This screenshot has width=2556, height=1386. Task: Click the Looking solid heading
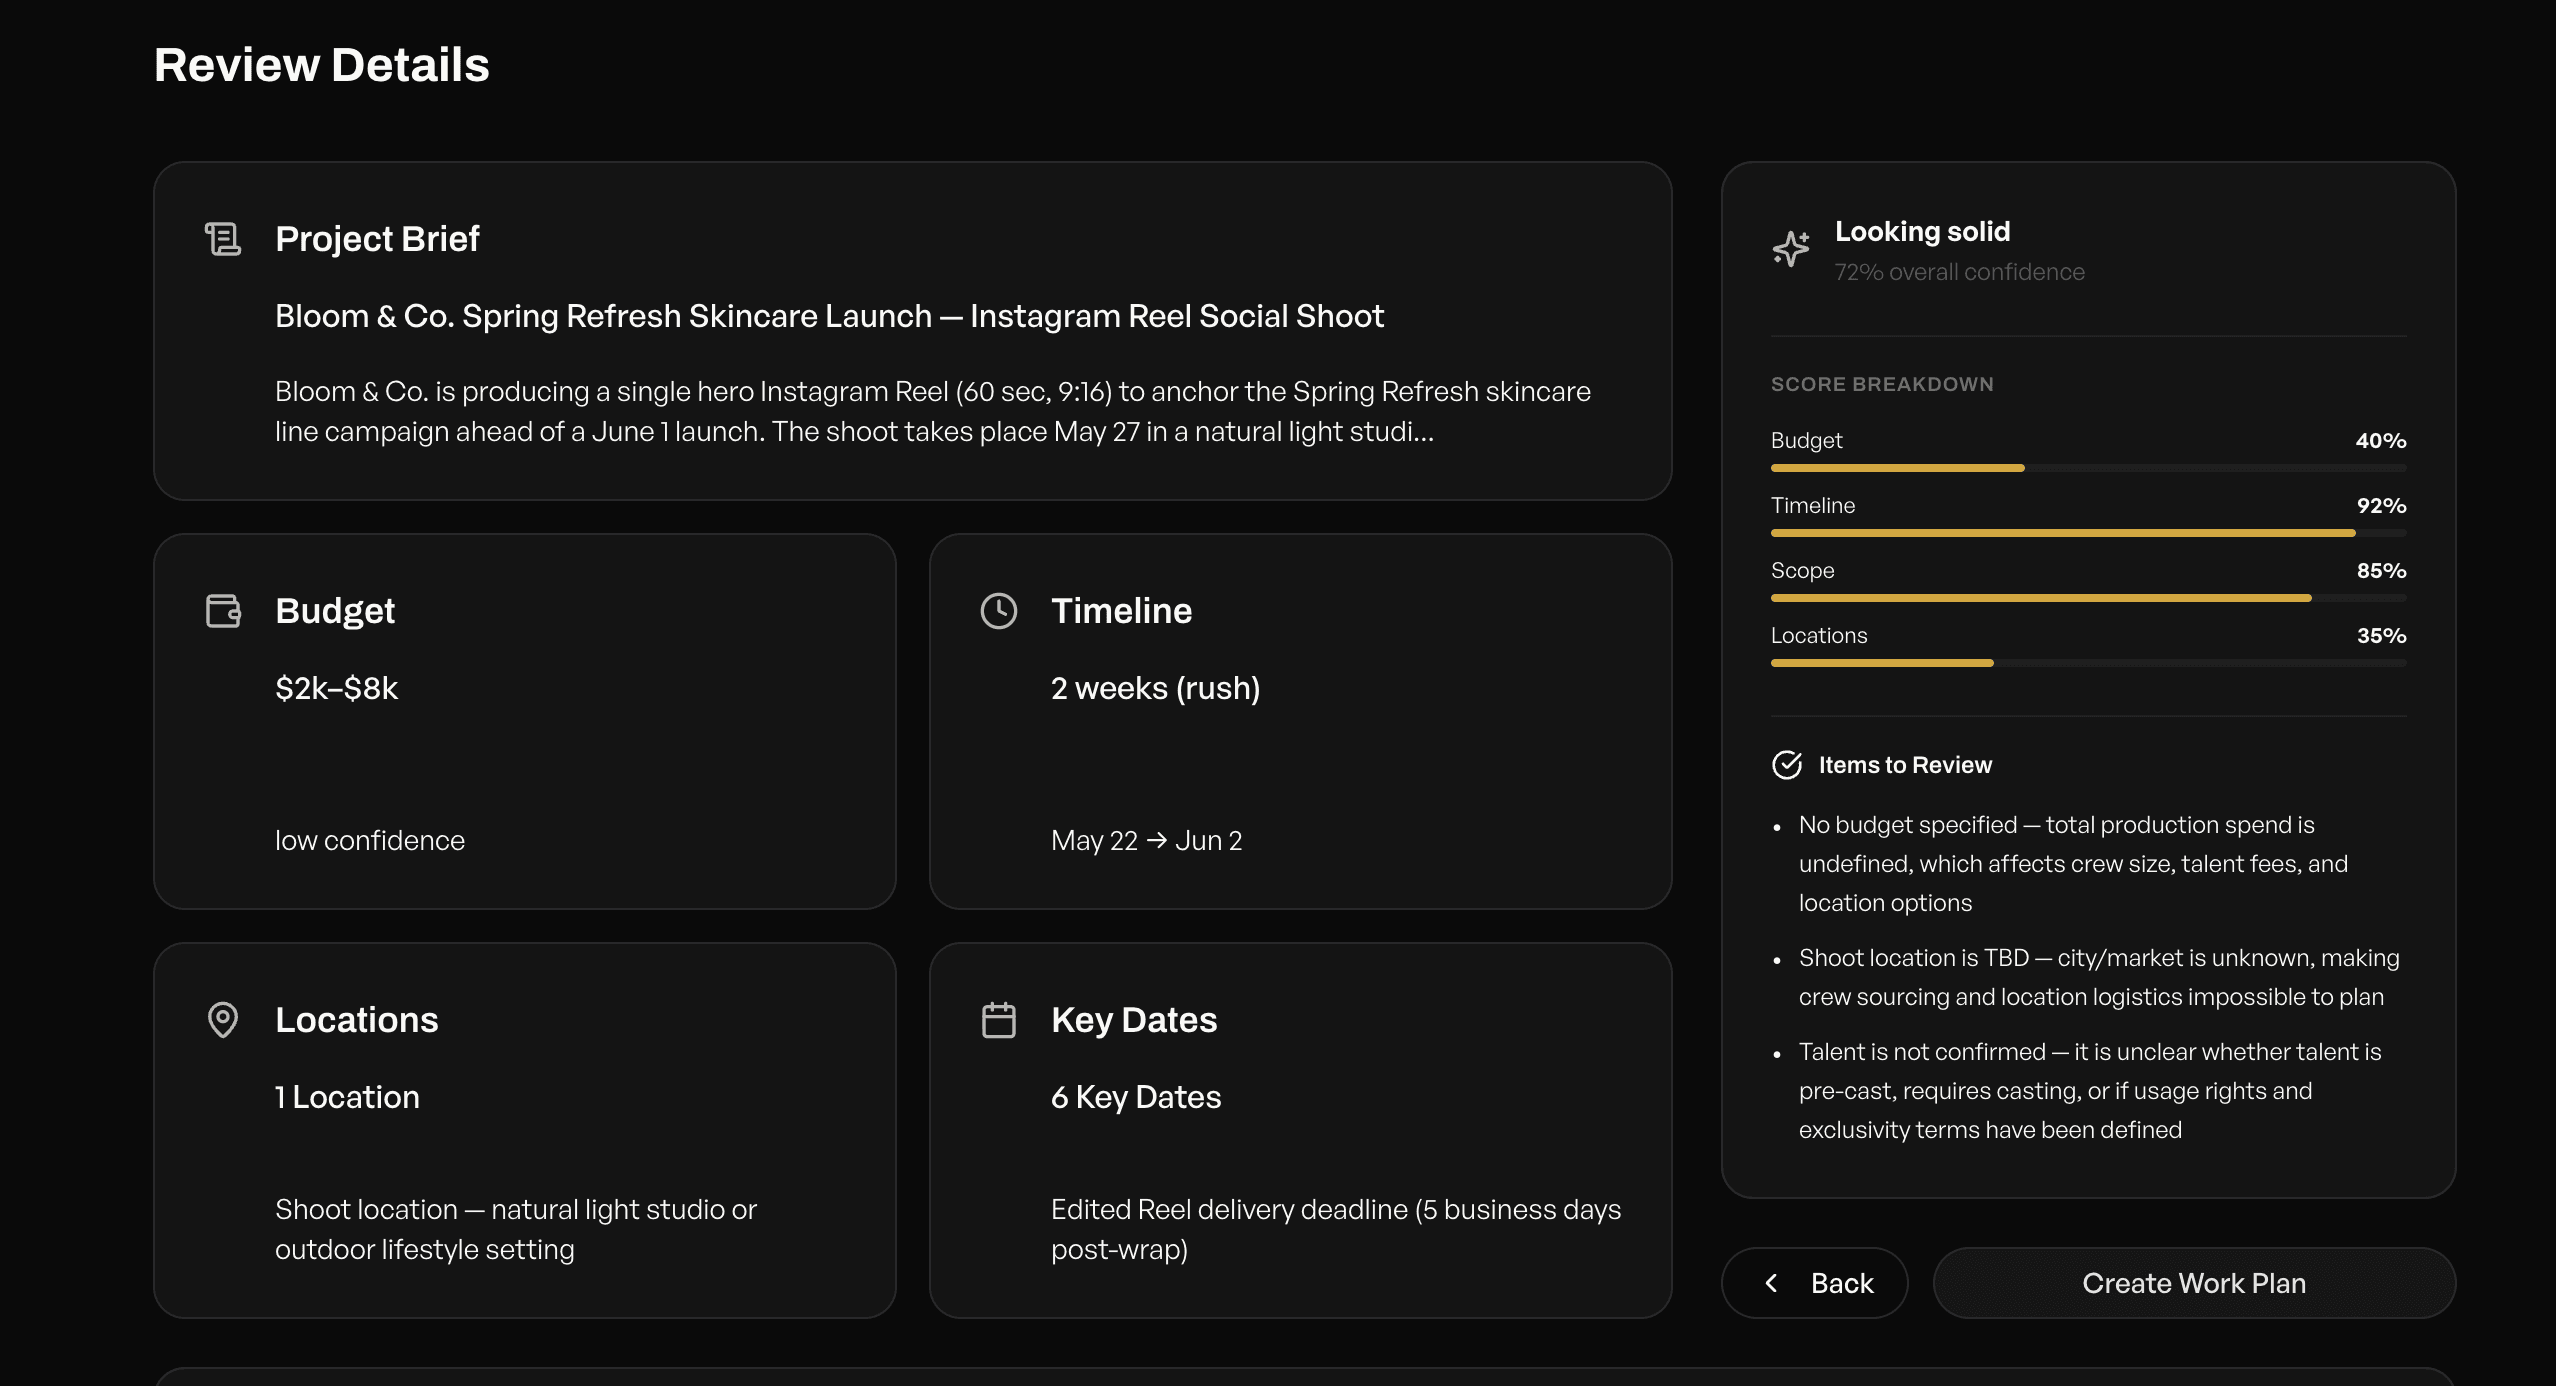[x=1922, y=232]
